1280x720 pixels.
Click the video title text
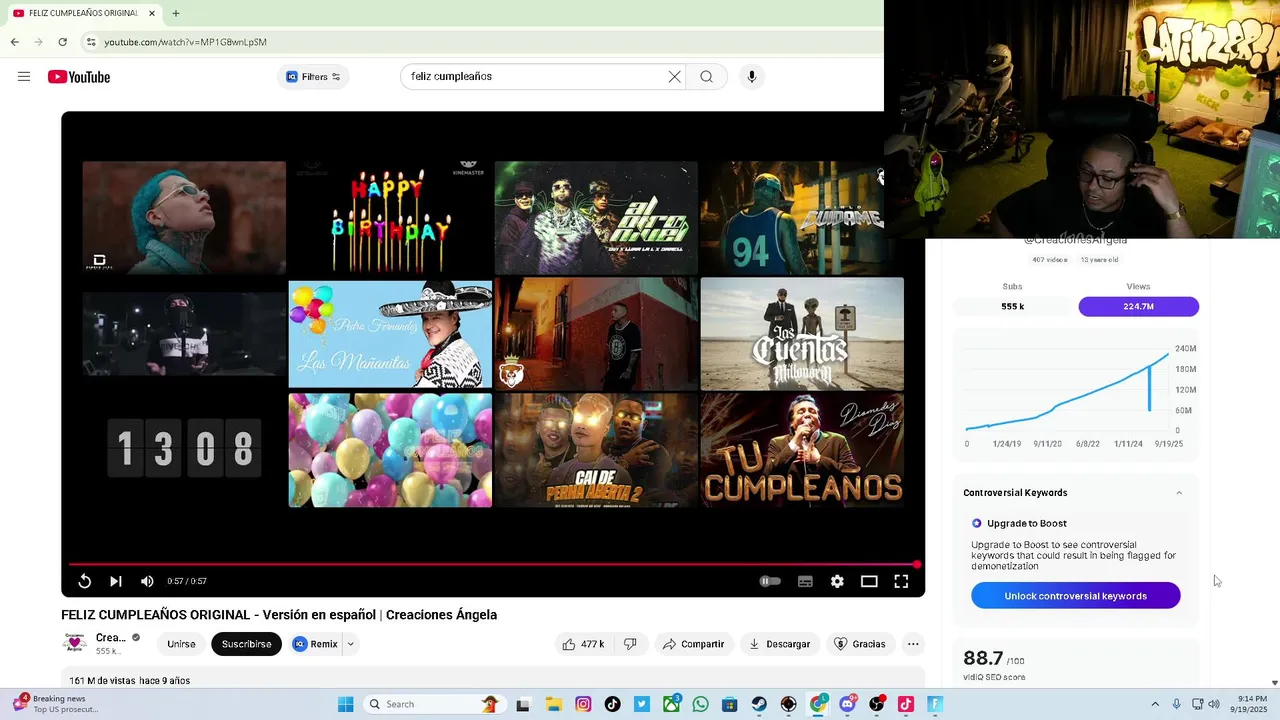pyautogui.click(x=279, y=615)
